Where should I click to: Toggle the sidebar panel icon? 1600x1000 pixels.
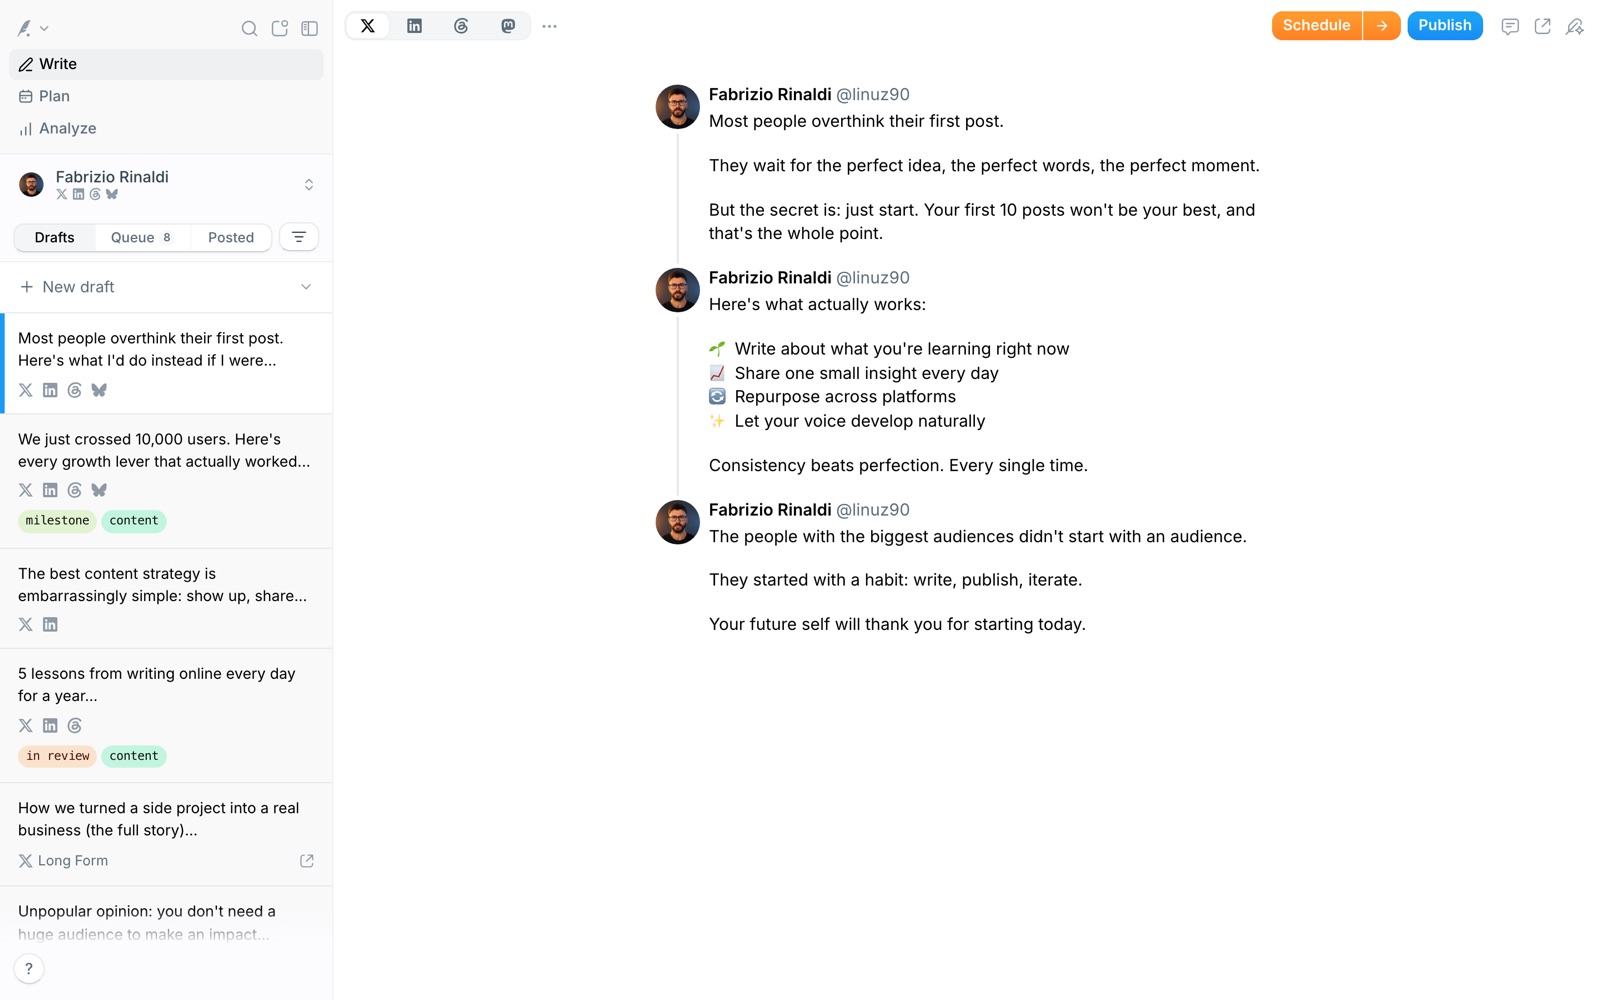[x=310, y=28]
